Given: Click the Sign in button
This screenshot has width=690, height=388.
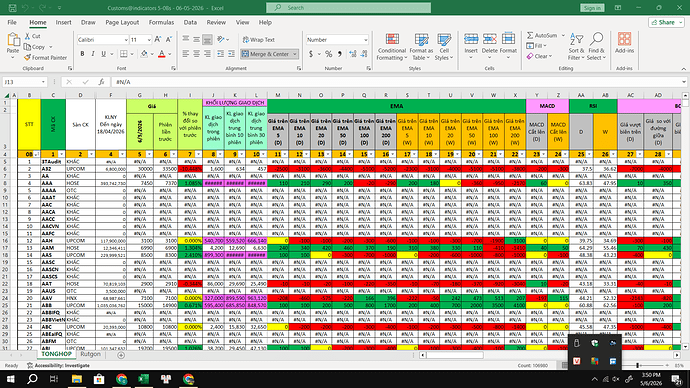Looking at the screenshot, I should 592,8.
